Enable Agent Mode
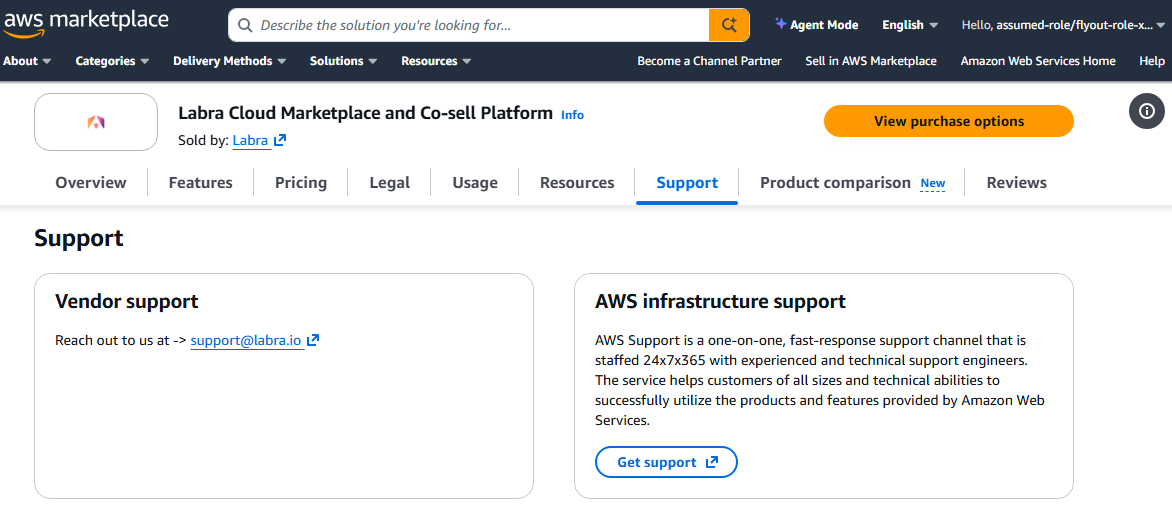The height and width of the screenshot is (518, 1172). click(x=816, y=25)
